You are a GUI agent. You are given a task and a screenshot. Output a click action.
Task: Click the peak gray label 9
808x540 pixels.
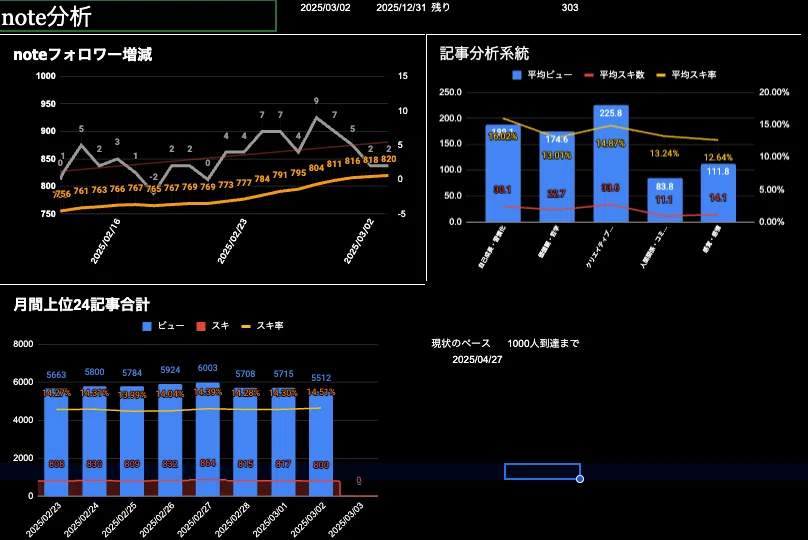(x=316, y=101)
